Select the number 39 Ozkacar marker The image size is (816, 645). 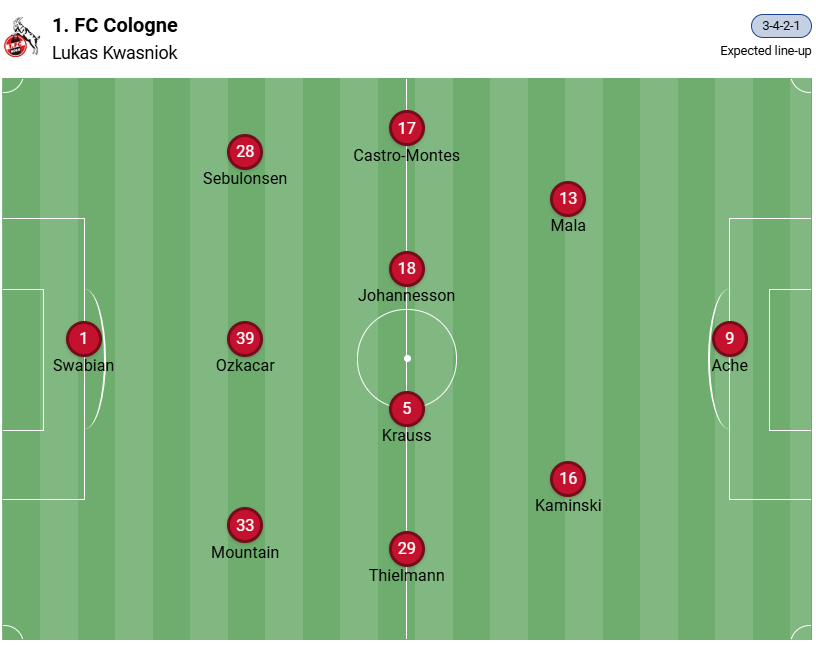click(245, 339)
